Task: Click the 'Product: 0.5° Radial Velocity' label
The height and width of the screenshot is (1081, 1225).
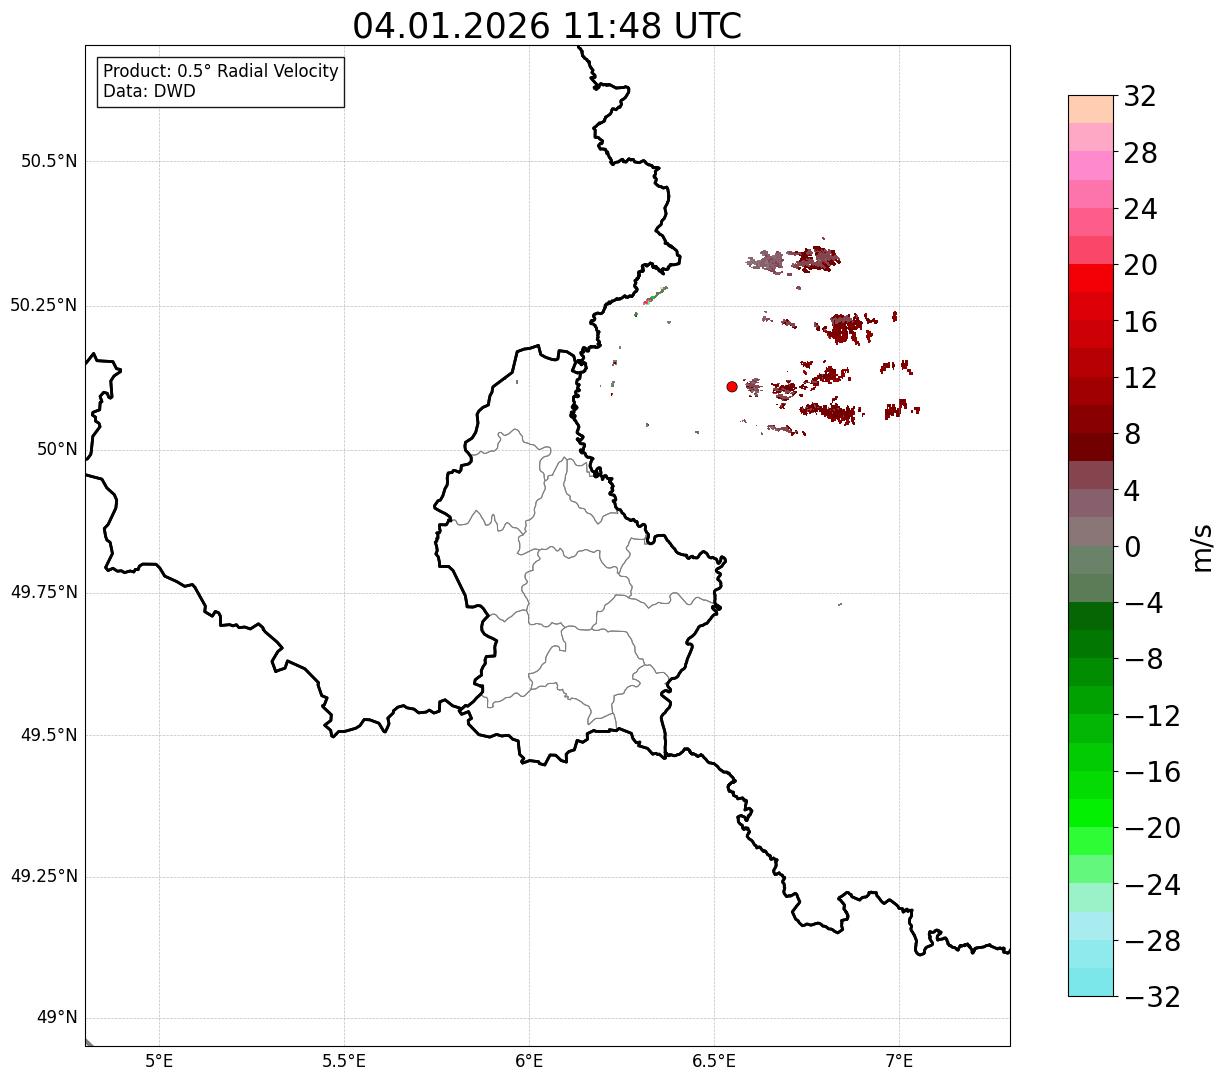Action: tap(221, 72)
